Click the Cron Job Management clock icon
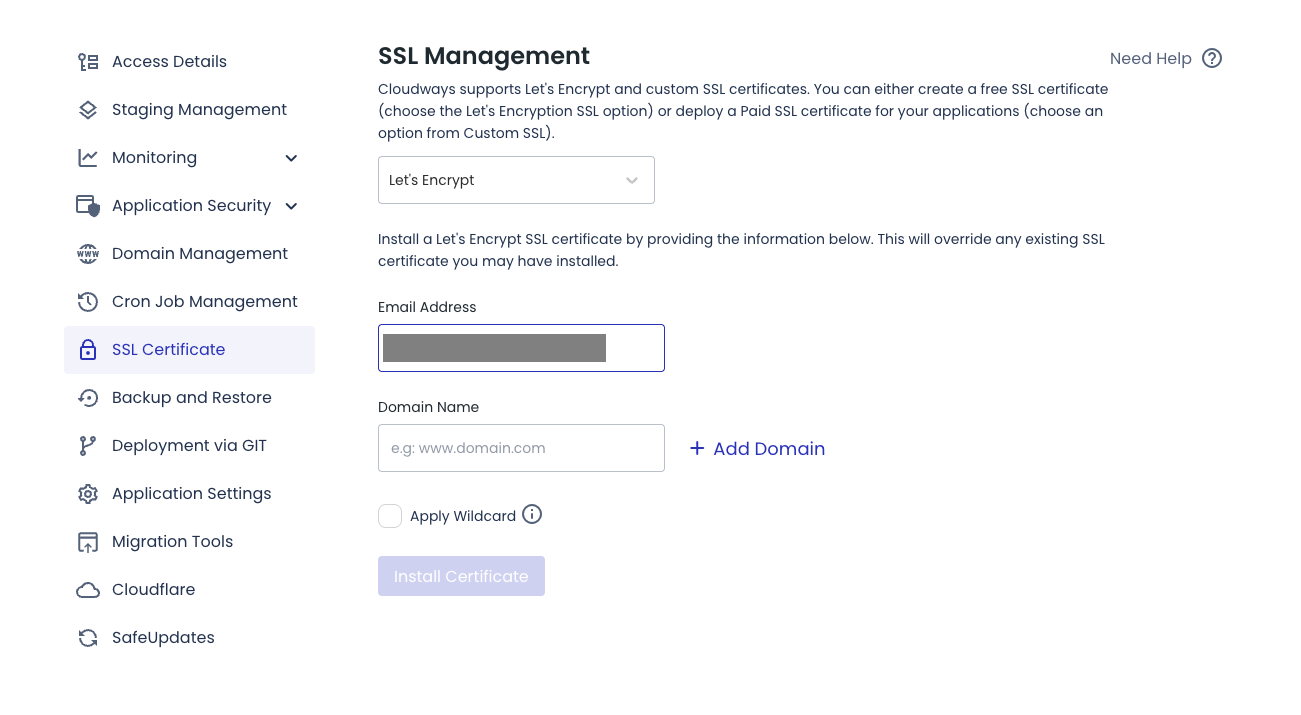The height and width of the screenshot is (715, 1301). pyautogui.click(x=88, y=302)
